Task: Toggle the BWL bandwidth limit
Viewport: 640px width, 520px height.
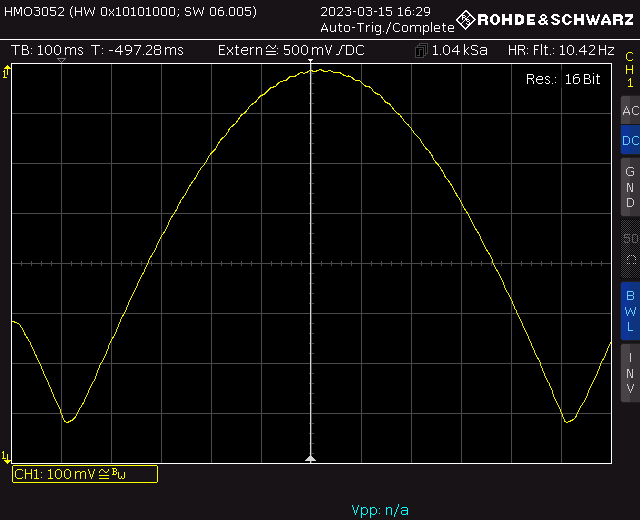Action: (629, 311)
